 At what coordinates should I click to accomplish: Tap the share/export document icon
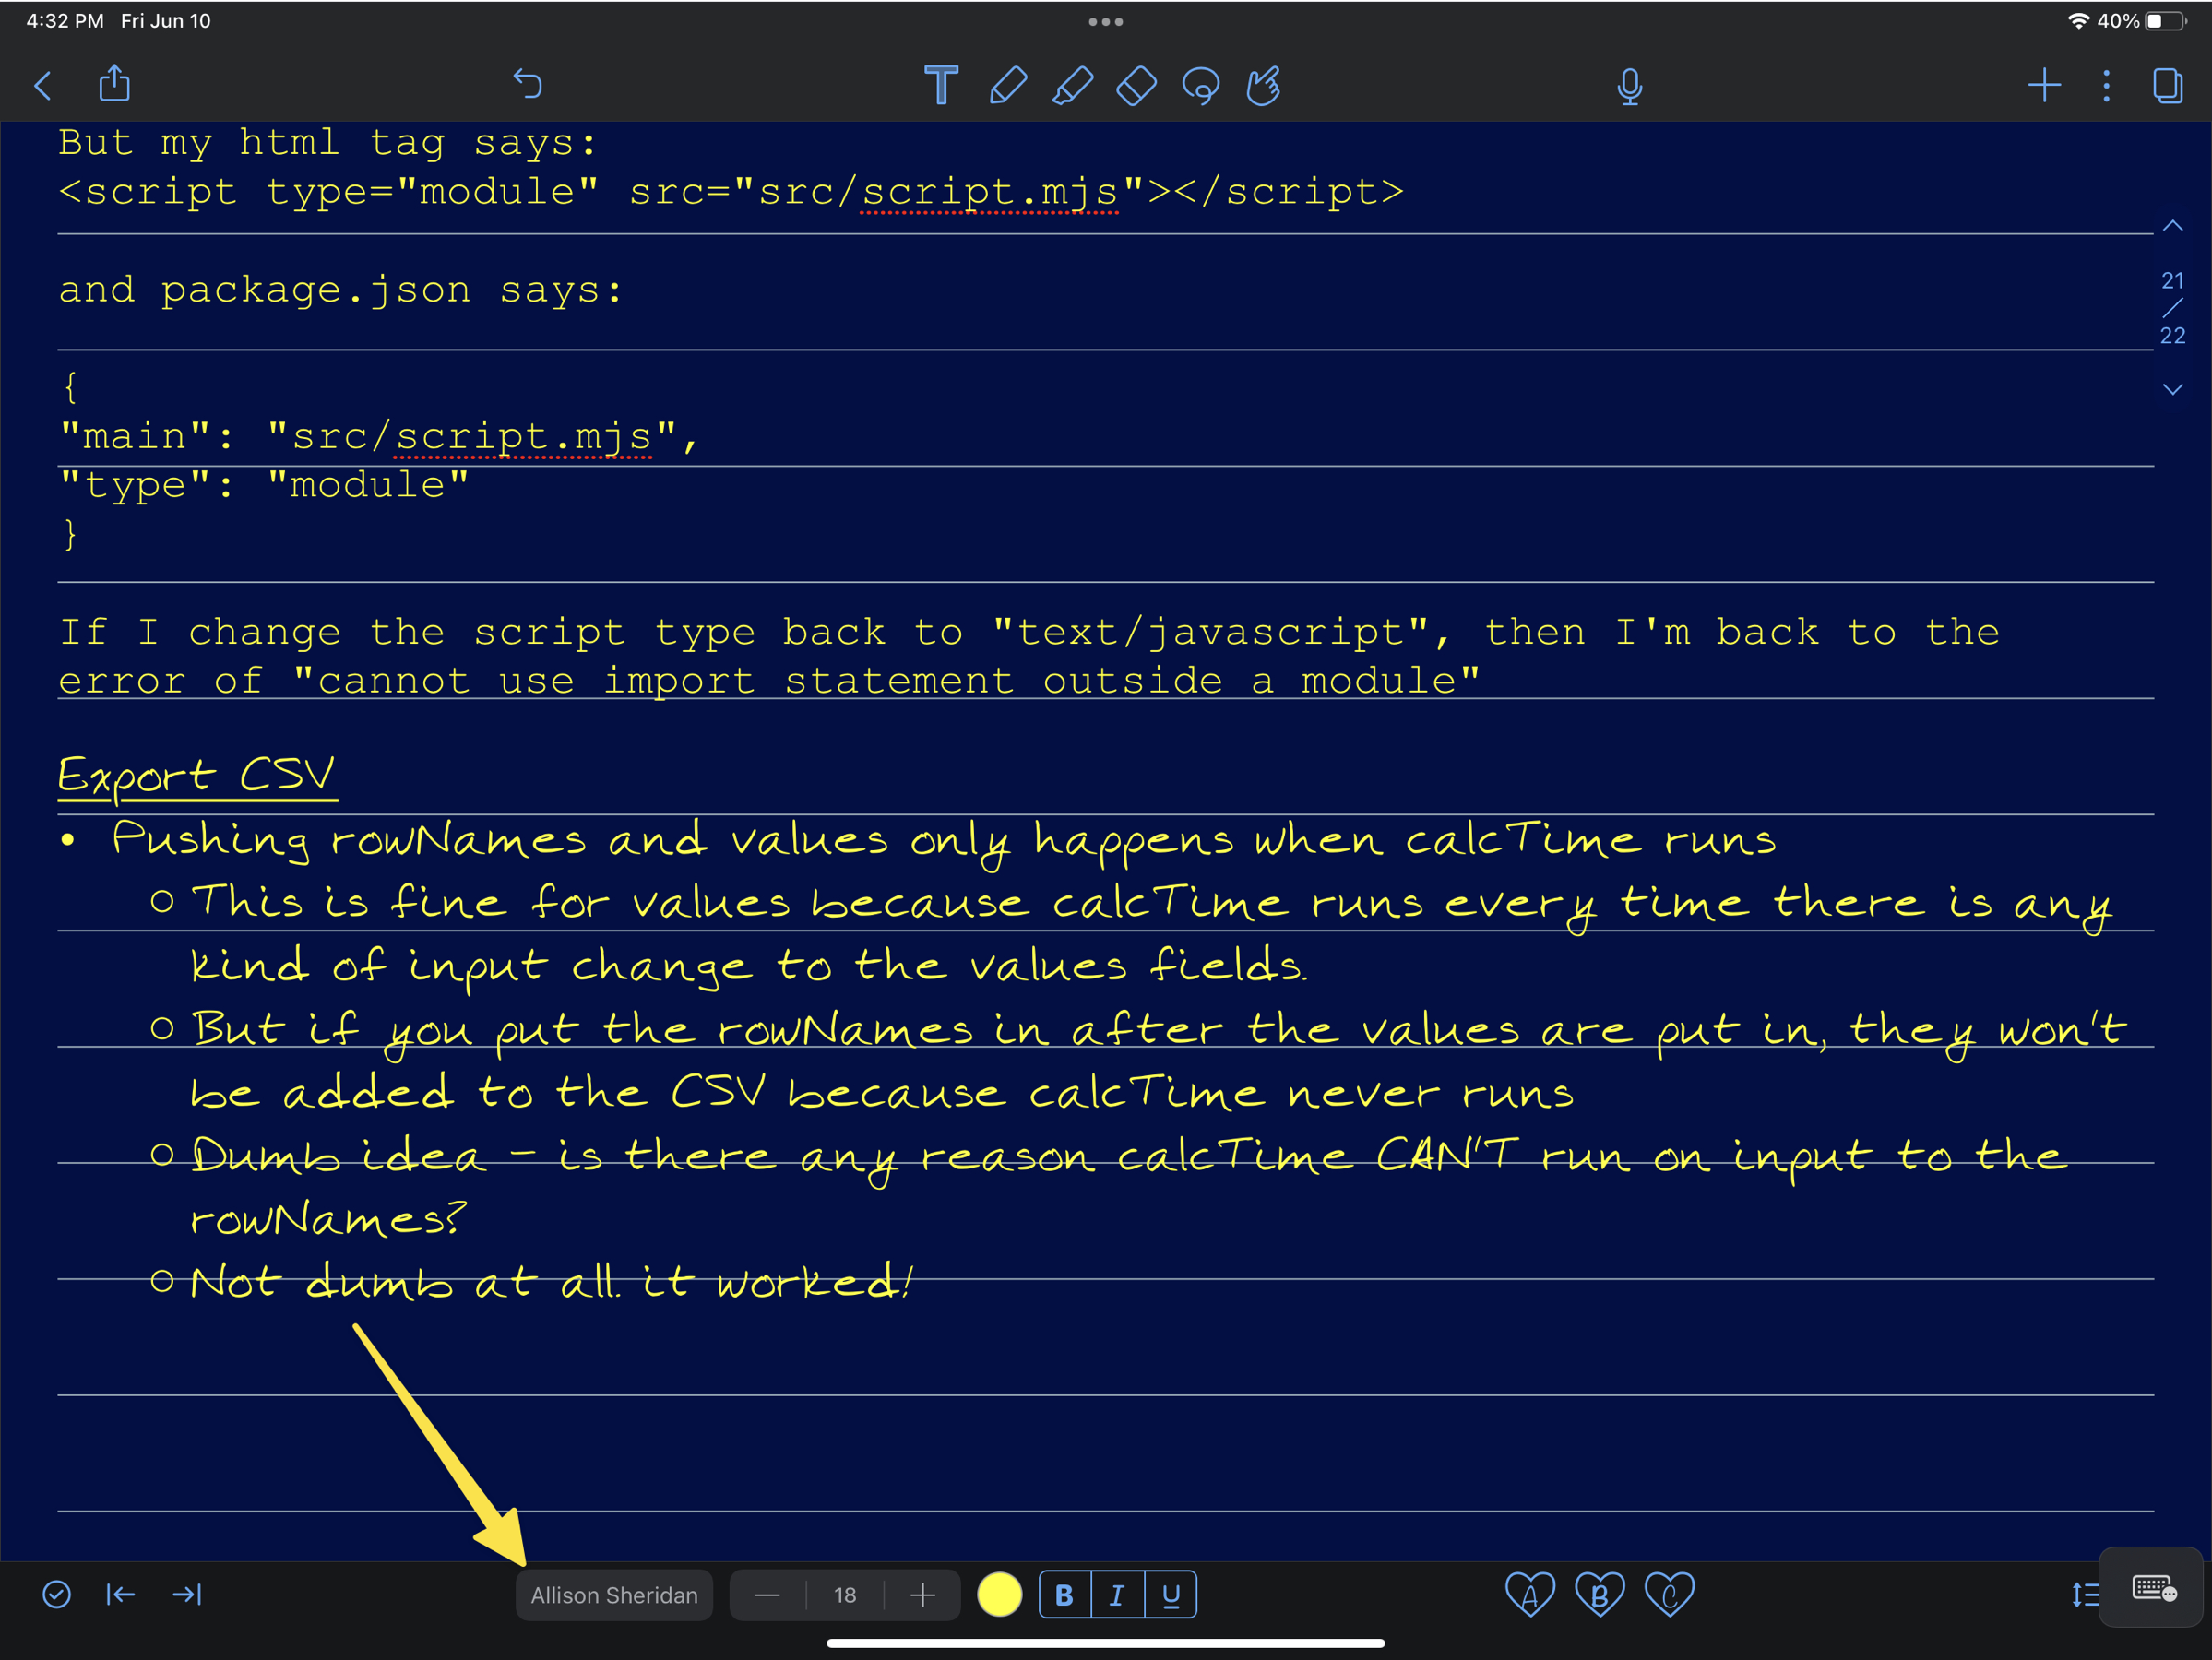(x=117, y=84)
